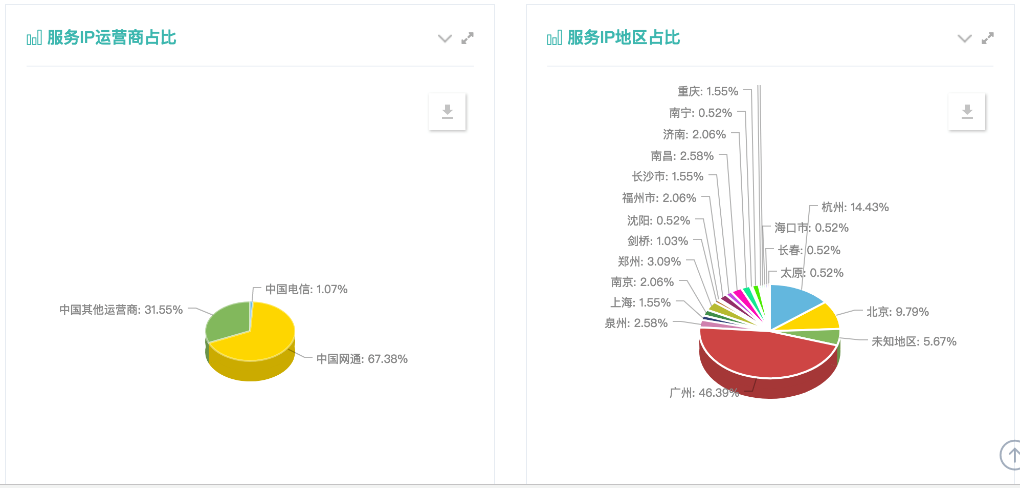Download the 服务IP地区占比 chart

[967, 112]
